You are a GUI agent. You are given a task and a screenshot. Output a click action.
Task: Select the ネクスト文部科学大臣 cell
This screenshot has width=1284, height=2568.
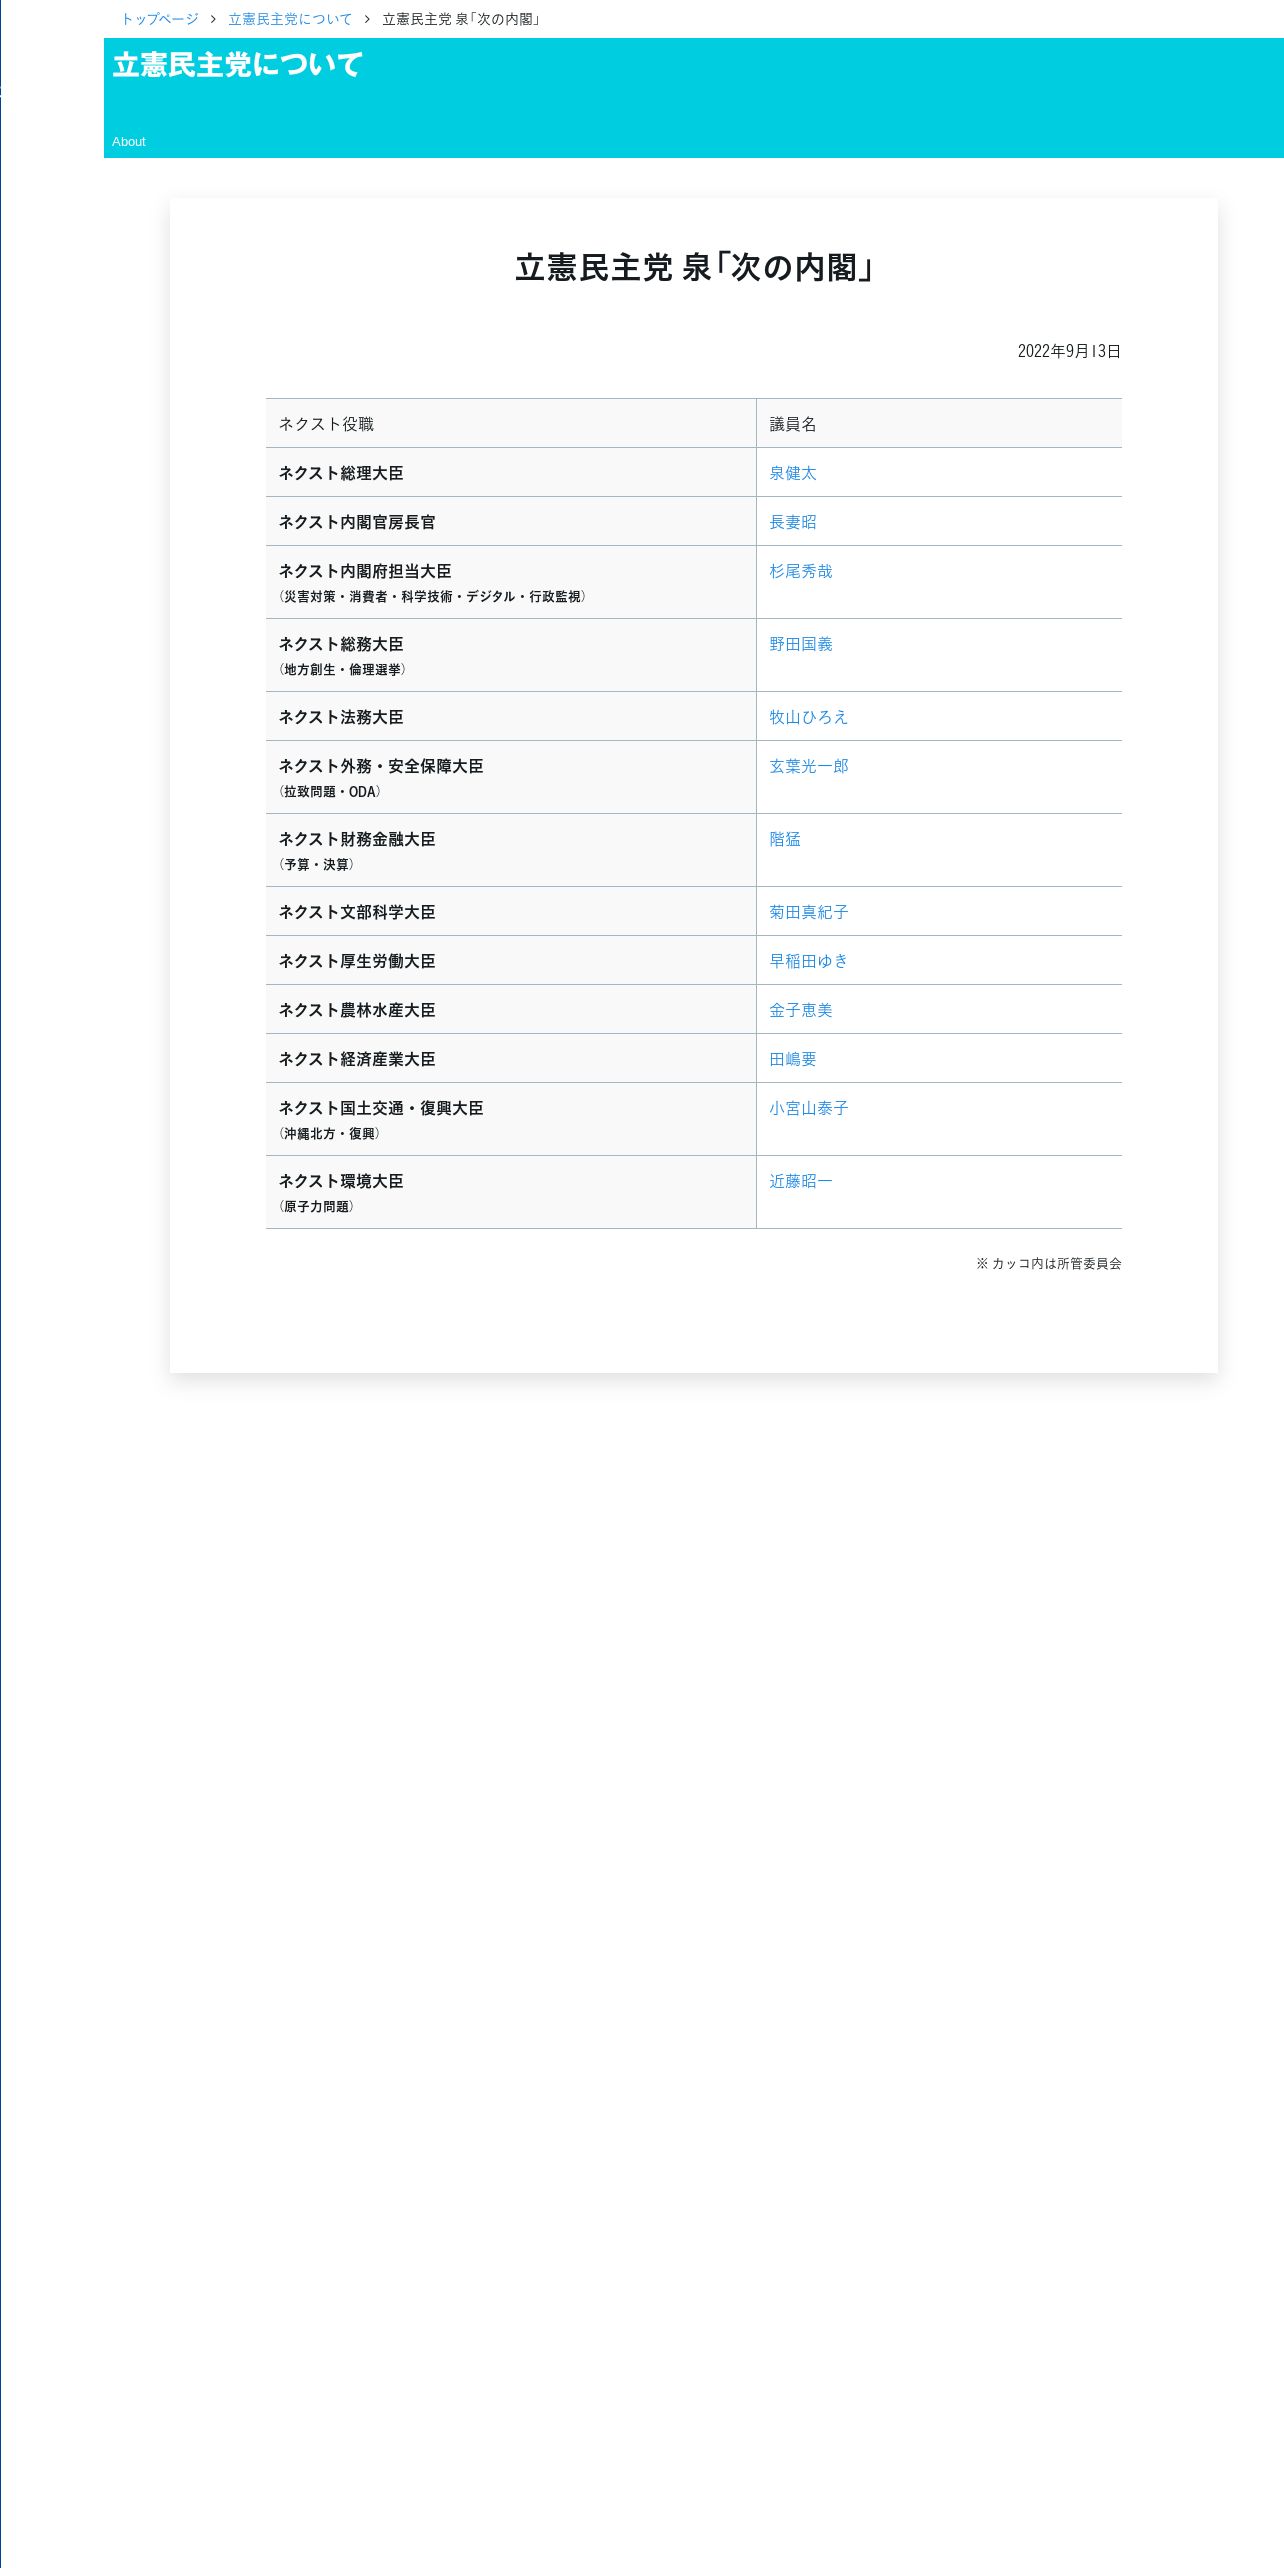(x=511, y=911)
